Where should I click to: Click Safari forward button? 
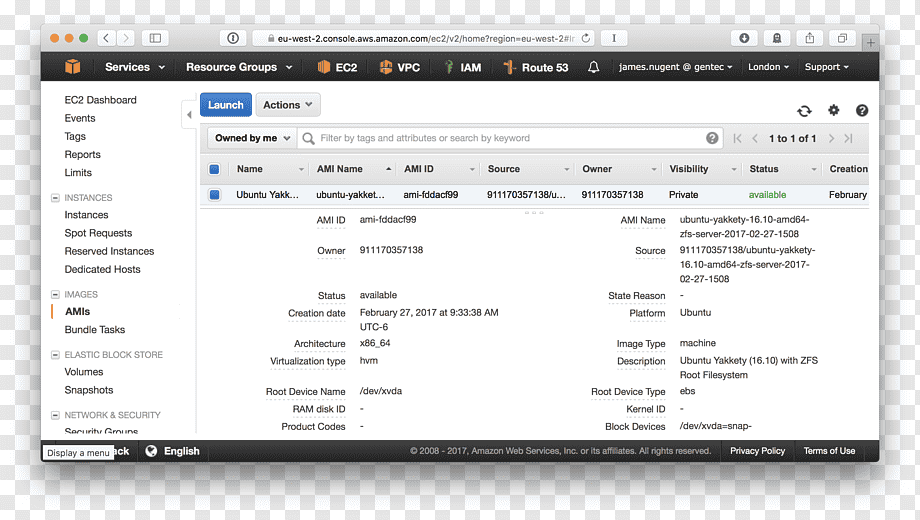tap(126, 38)
